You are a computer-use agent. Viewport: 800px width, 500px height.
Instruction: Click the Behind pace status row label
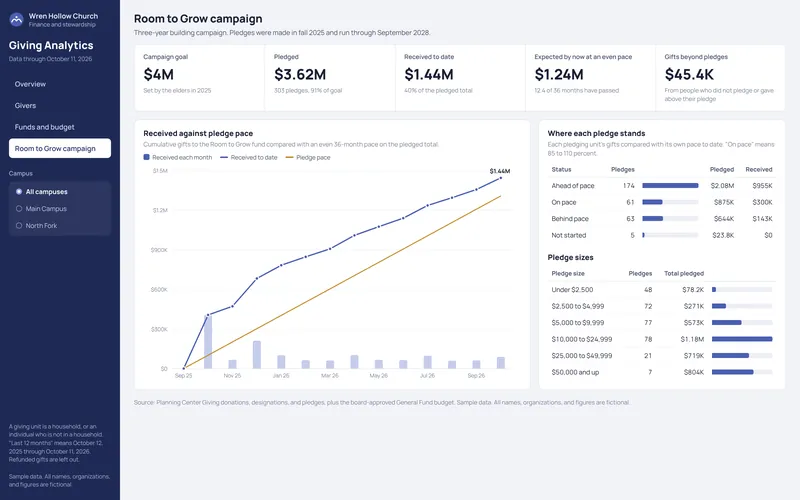[570, 219]
